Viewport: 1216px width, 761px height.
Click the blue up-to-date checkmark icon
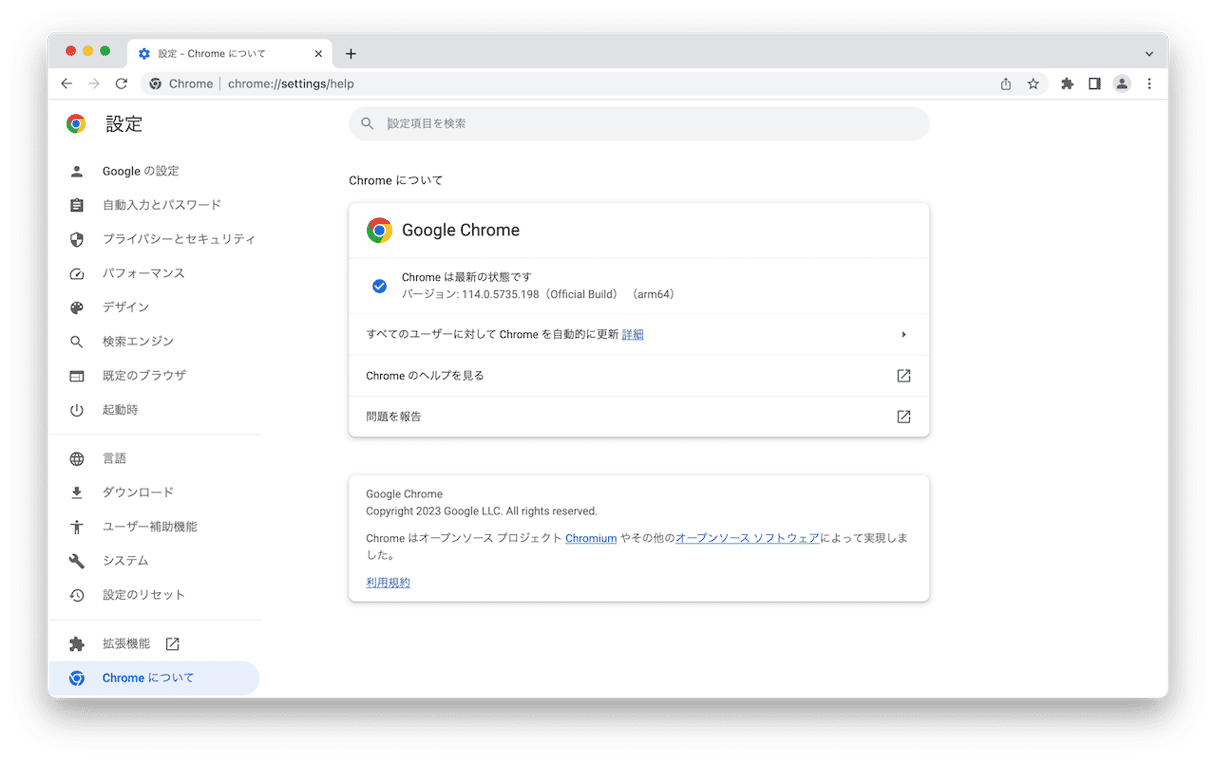(x=379, y=286)
